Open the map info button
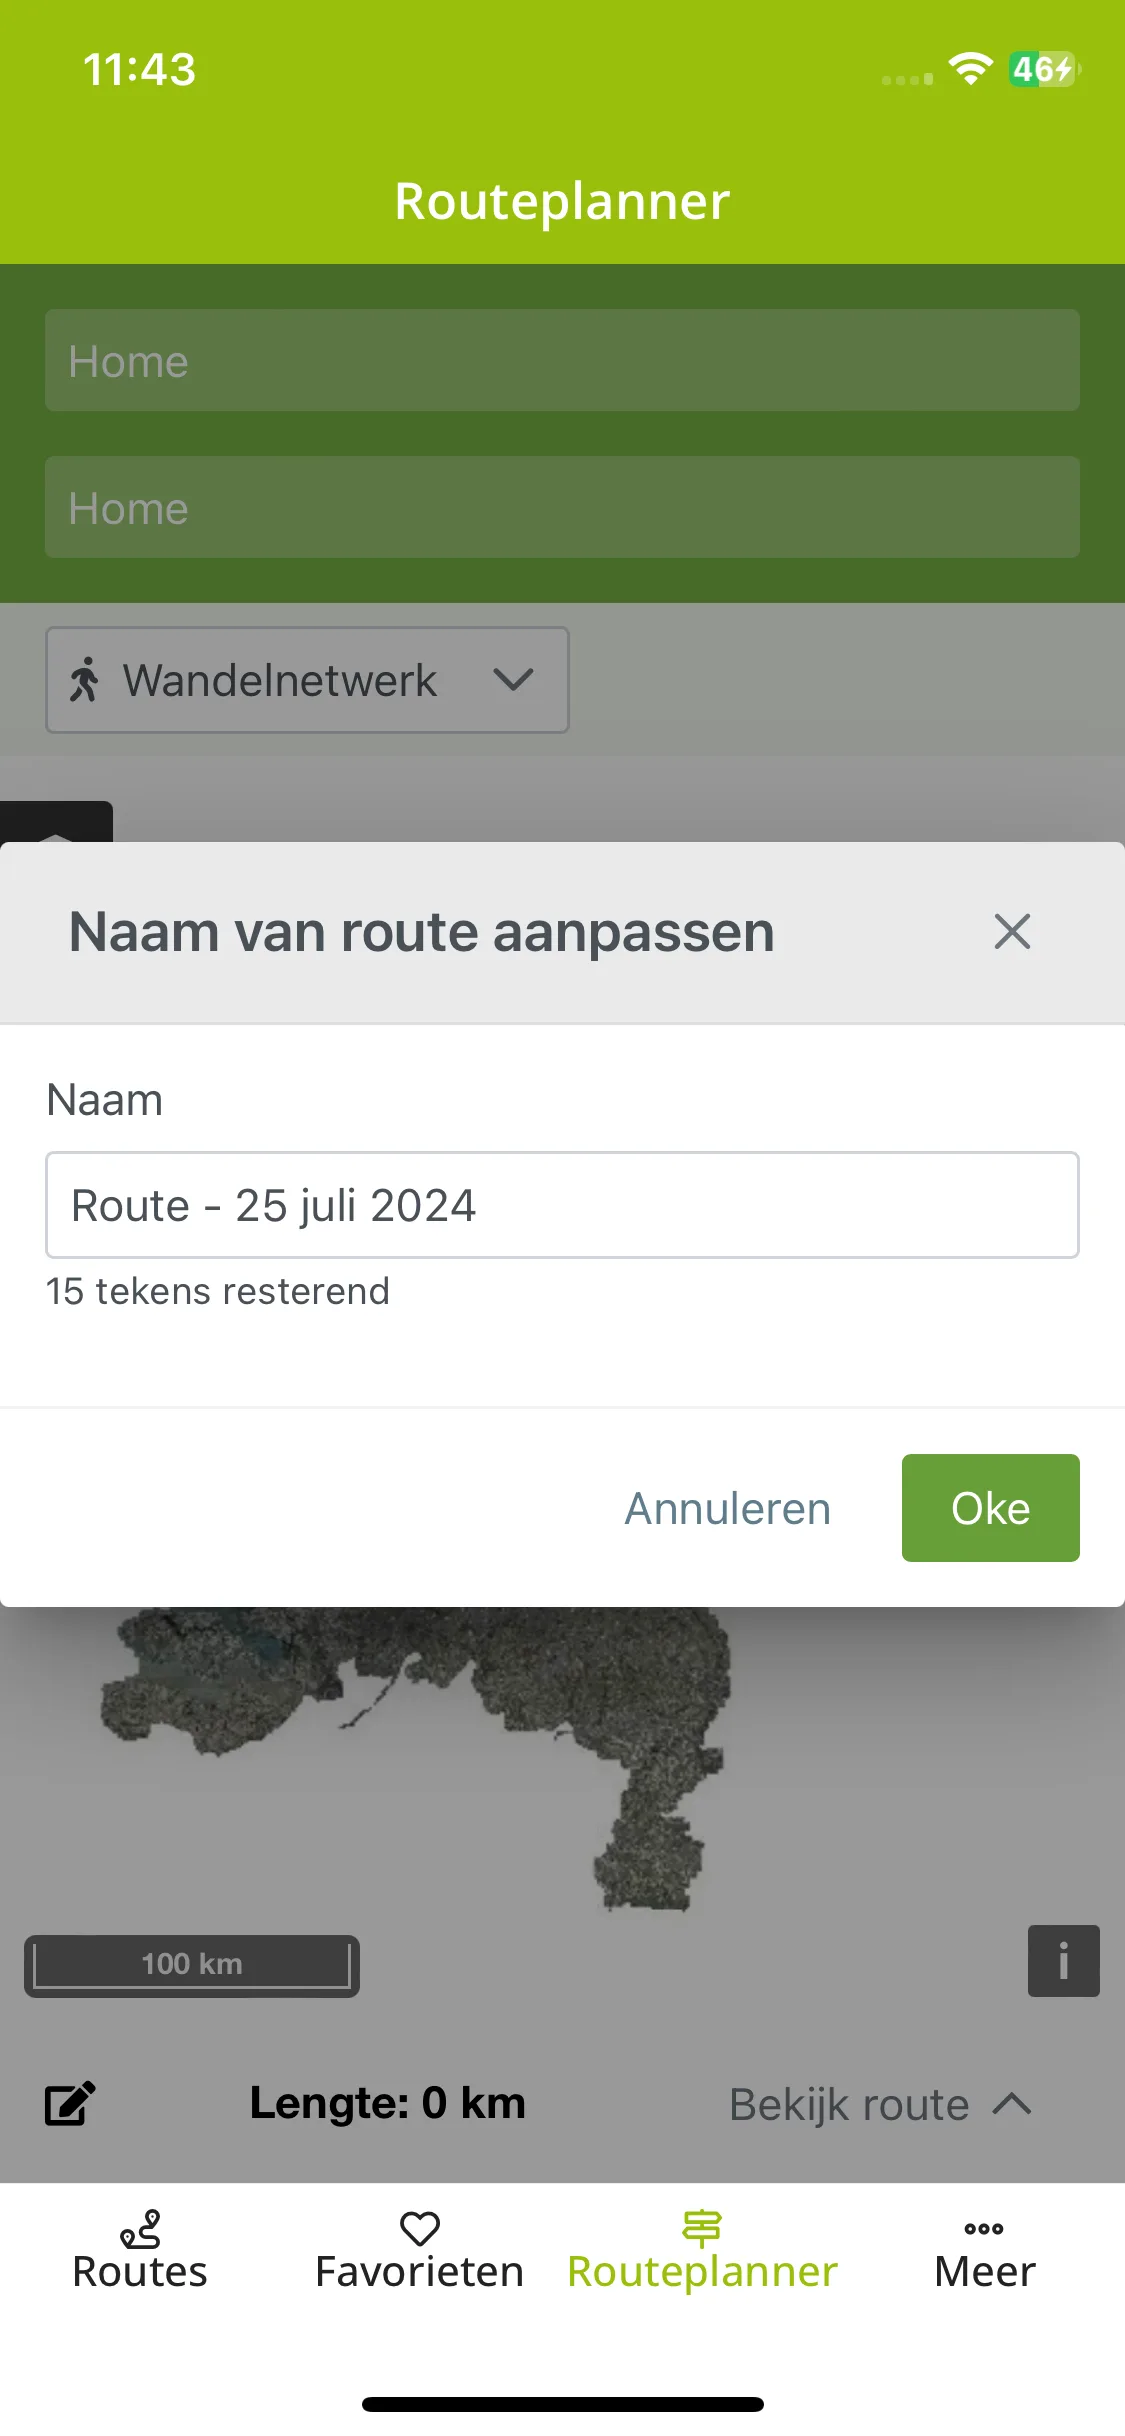The height and width of the screenshot is (2436, 1125). (x=1063, y=1961)
